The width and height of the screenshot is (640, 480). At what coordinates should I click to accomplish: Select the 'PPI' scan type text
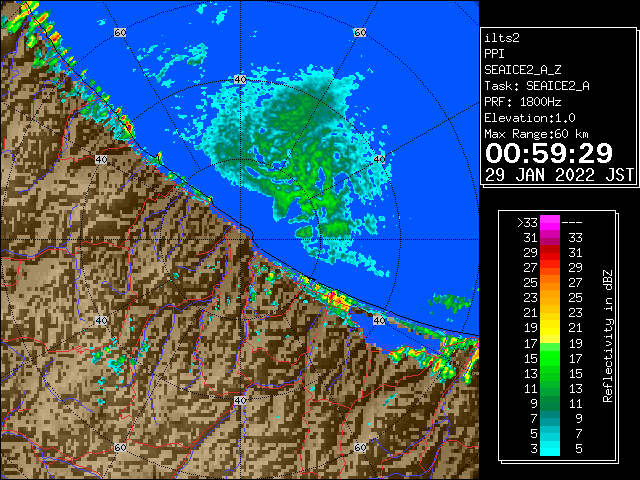click(x=494, y=54)
